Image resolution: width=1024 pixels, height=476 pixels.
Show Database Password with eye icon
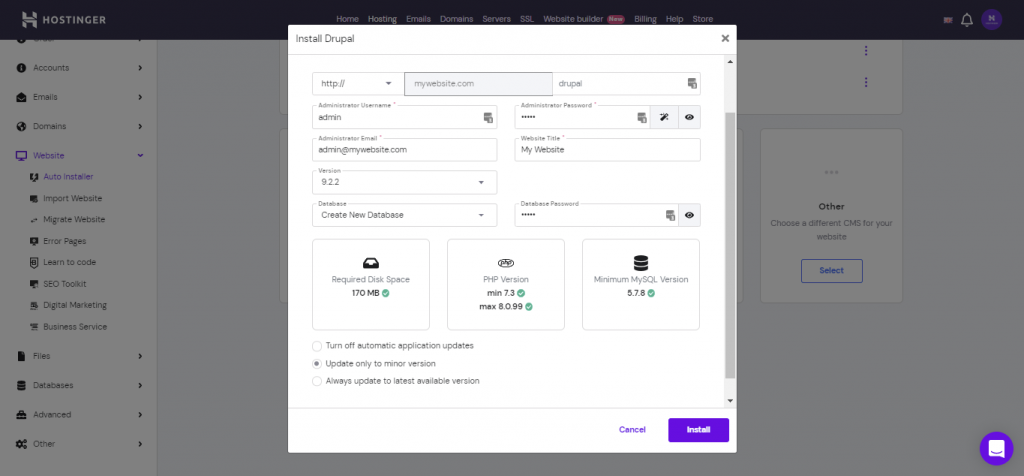coord(689,215)
